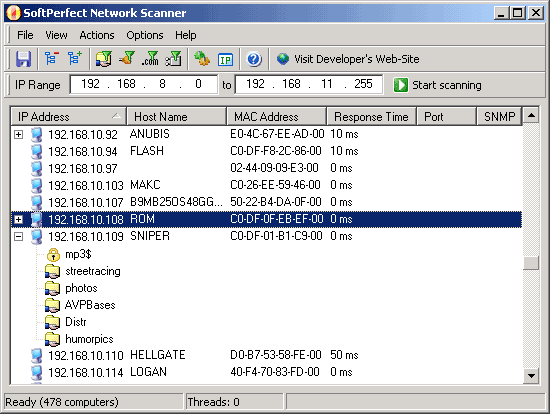Viewport: 550px width, 414px height.
Task: Sort by Host Name column header
Action: tap(176, 116)
